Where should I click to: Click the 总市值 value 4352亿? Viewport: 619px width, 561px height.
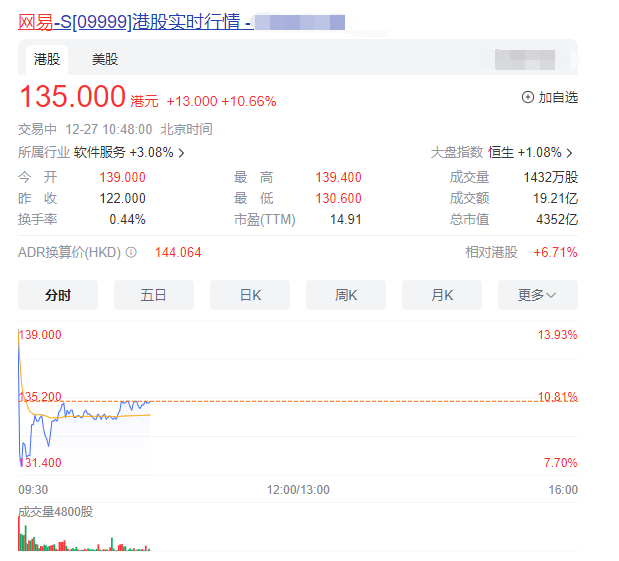[557, 219]
